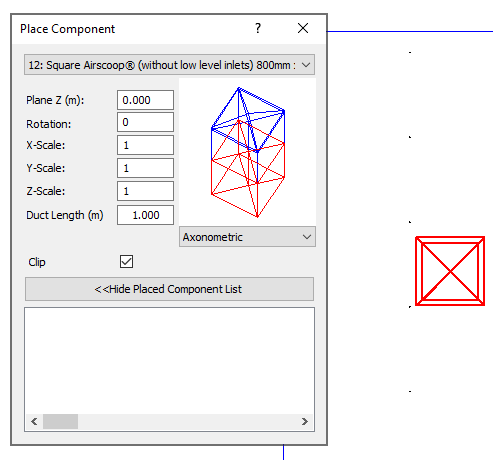Click the right scroll arrow in list
Viewport: 493px width, 460px height.
[304, 421]
